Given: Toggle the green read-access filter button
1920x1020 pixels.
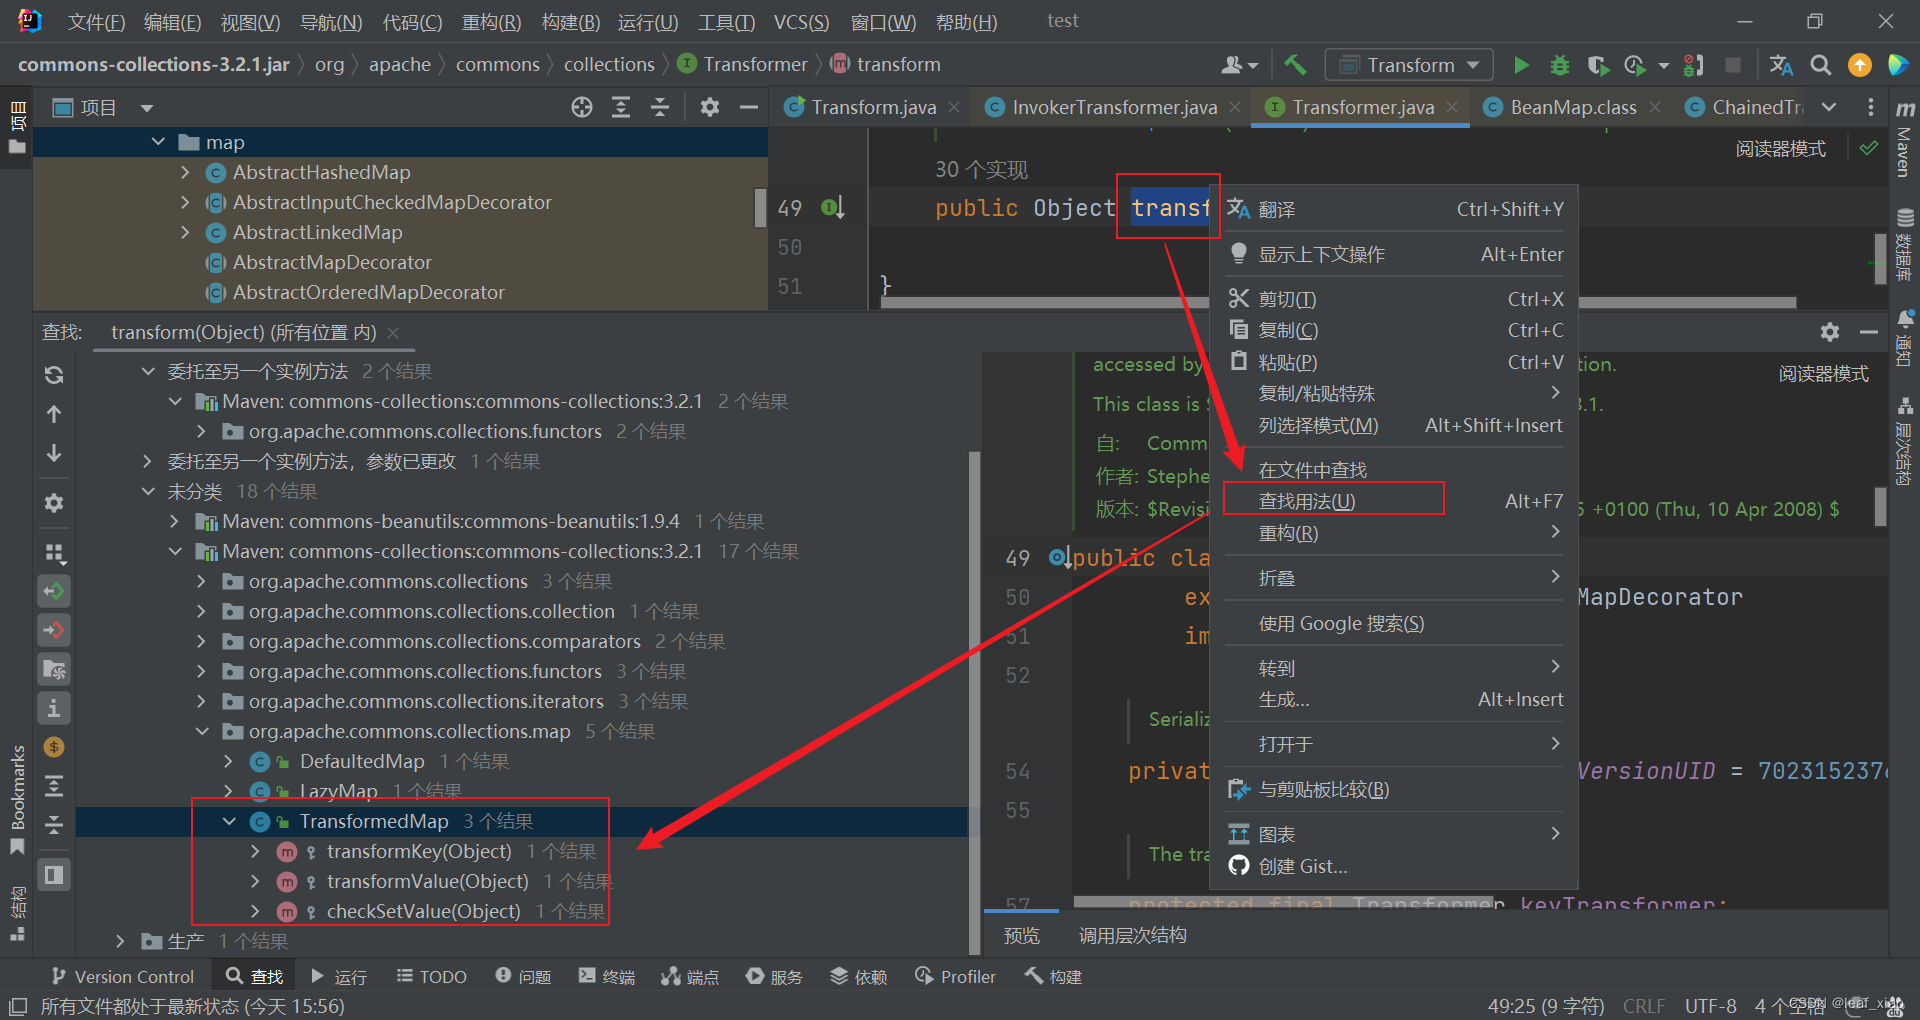Looking at the screenshot, I should pos(54,591).
